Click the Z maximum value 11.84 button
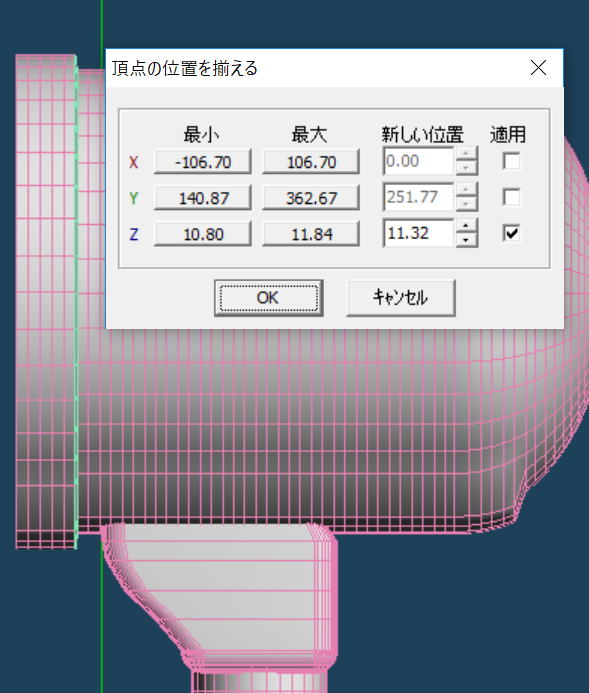The width and height of the screenshot is (589, 693). [311, 234]
